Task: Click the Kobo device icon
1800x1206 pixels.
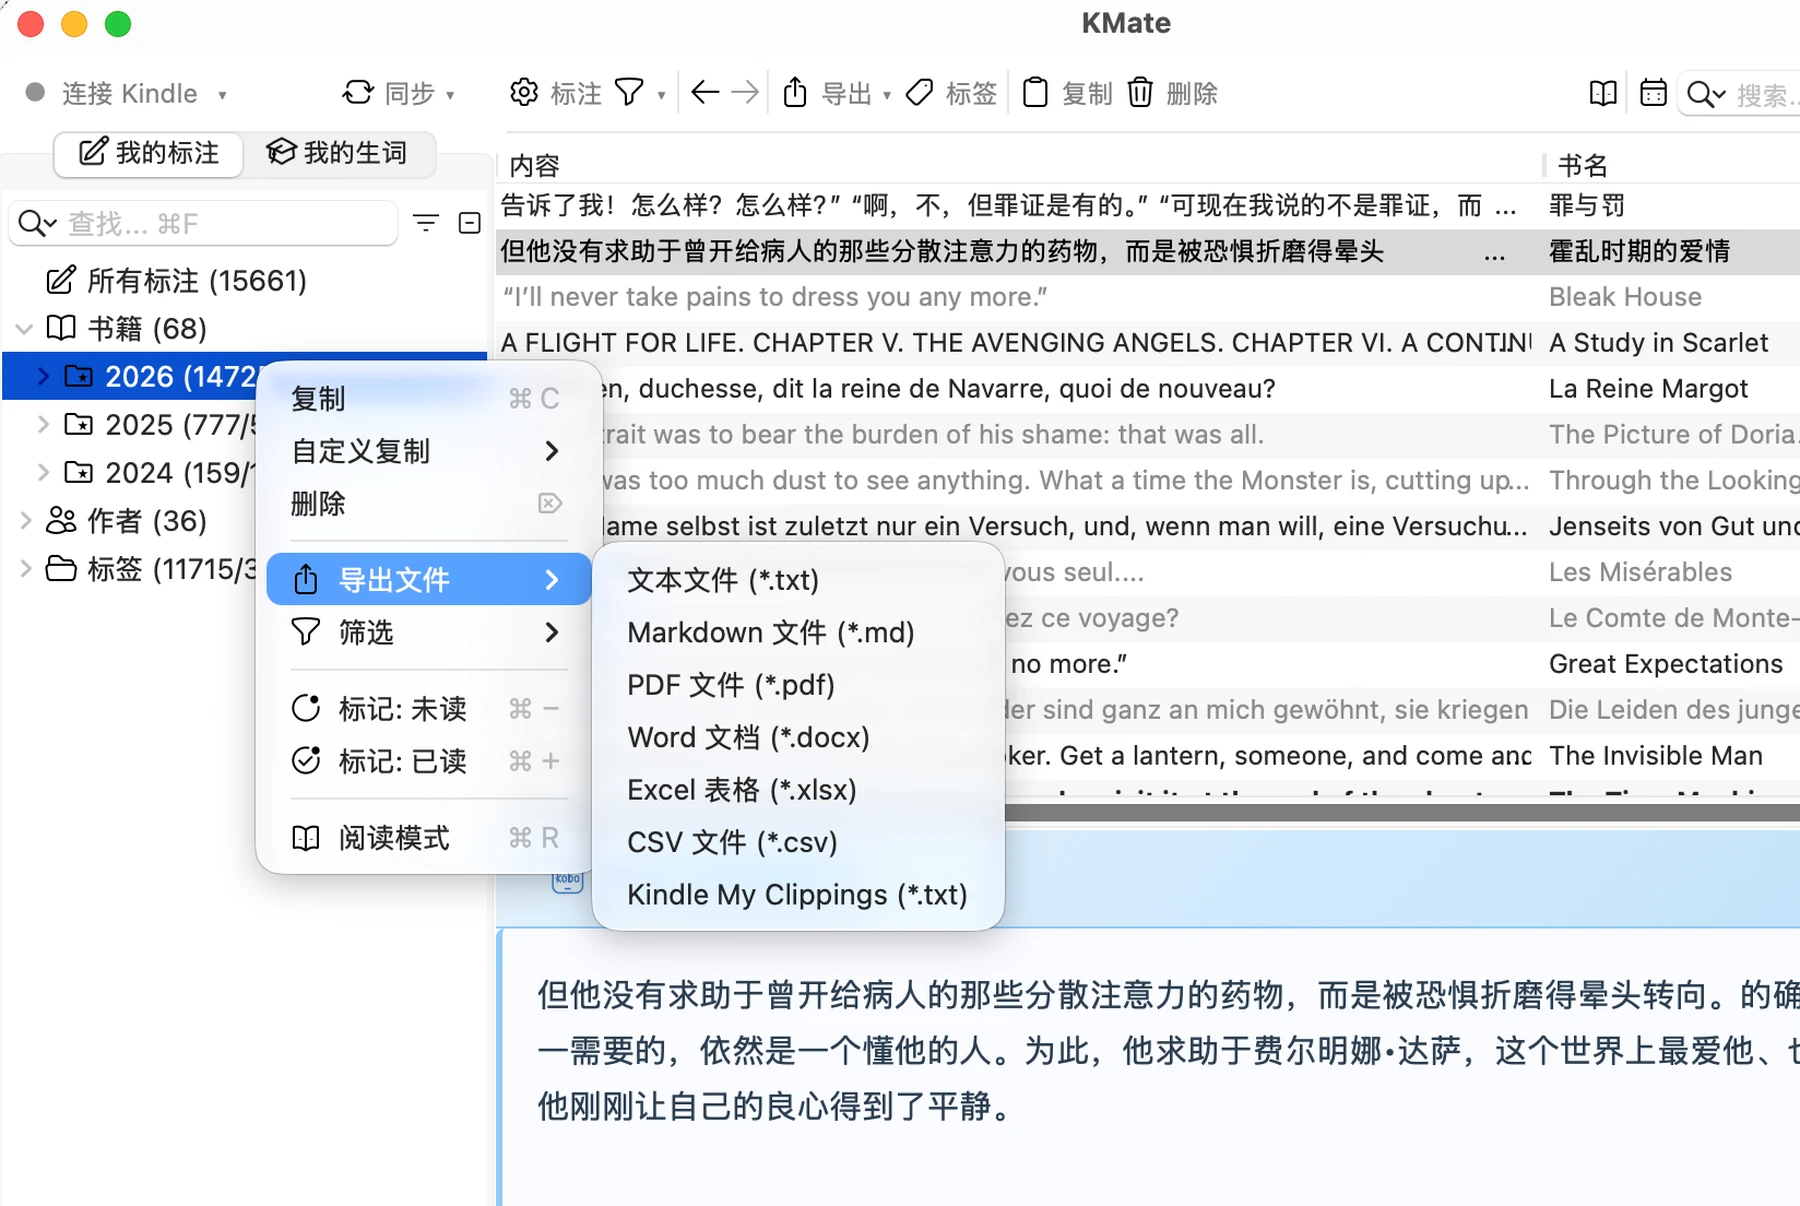Action: [x=567, y=882]
